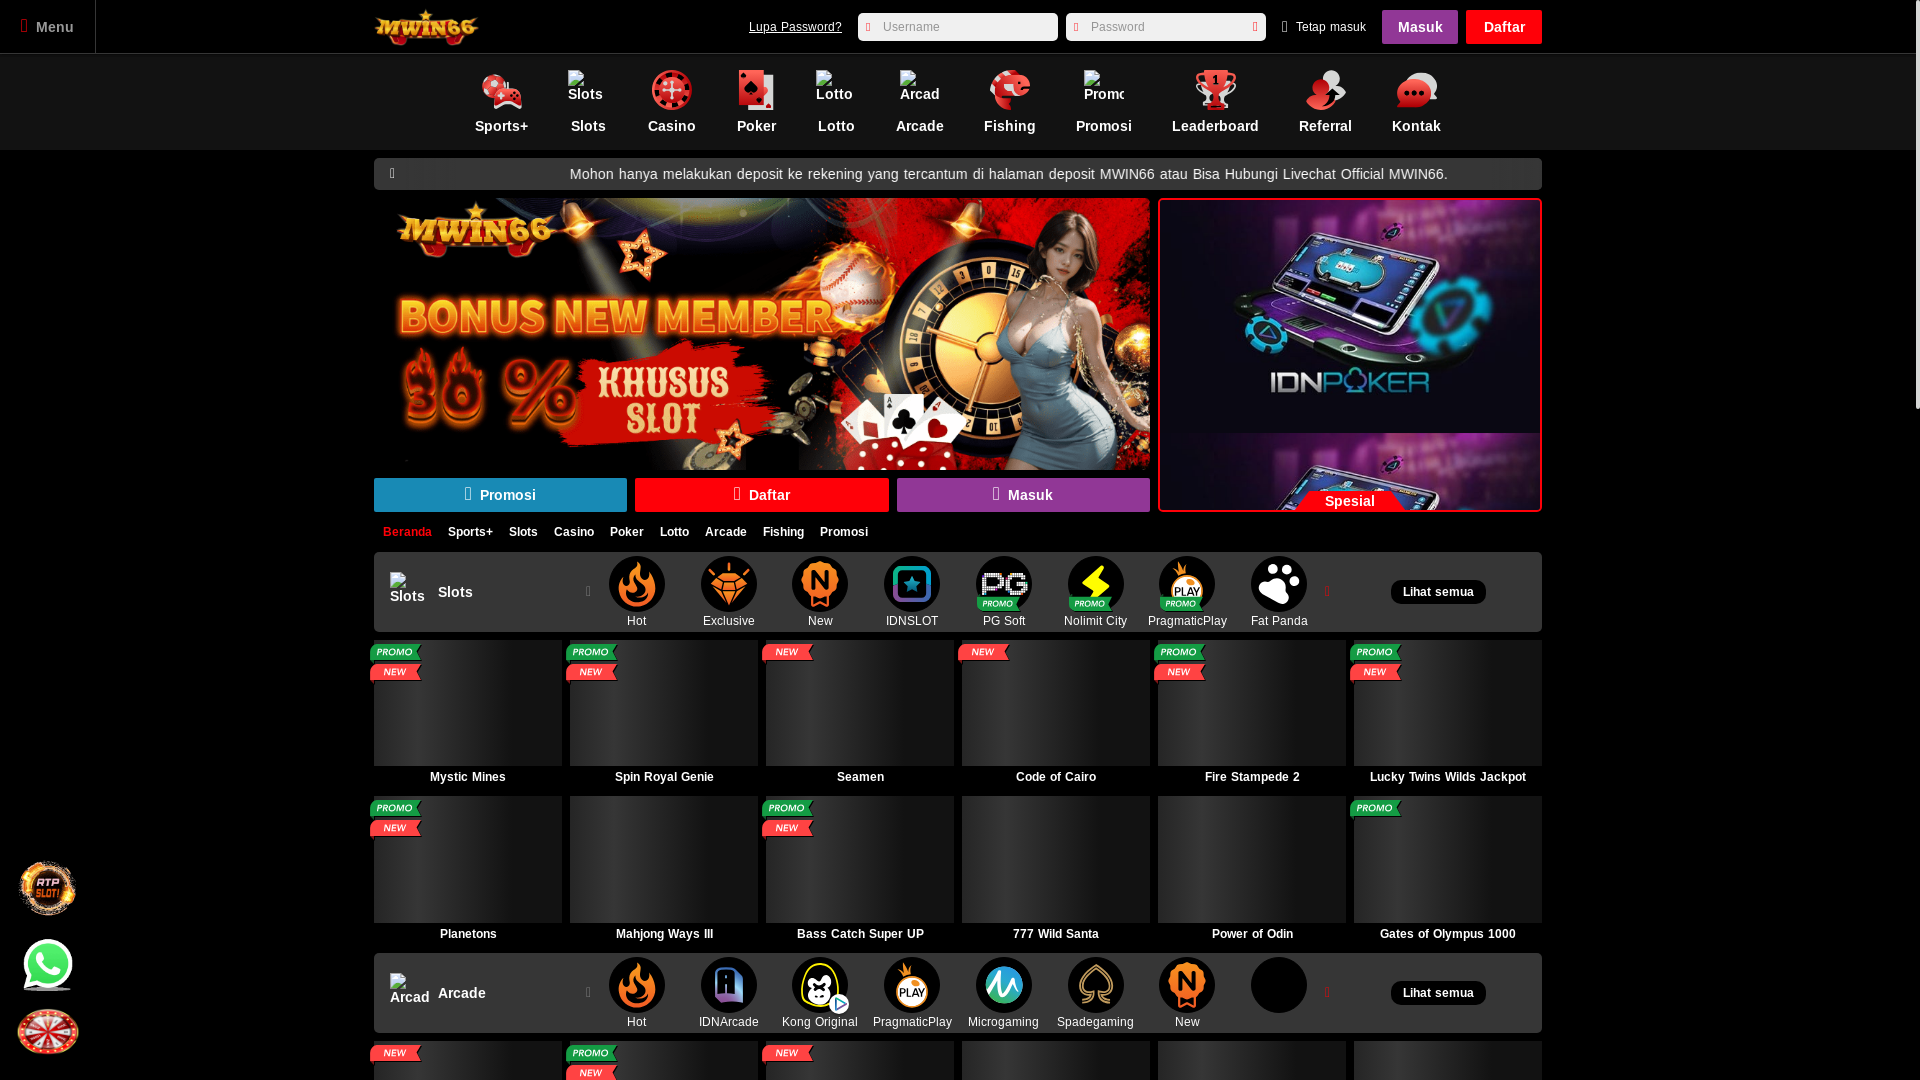Switch to the Fishing tab

pos(783,532)
